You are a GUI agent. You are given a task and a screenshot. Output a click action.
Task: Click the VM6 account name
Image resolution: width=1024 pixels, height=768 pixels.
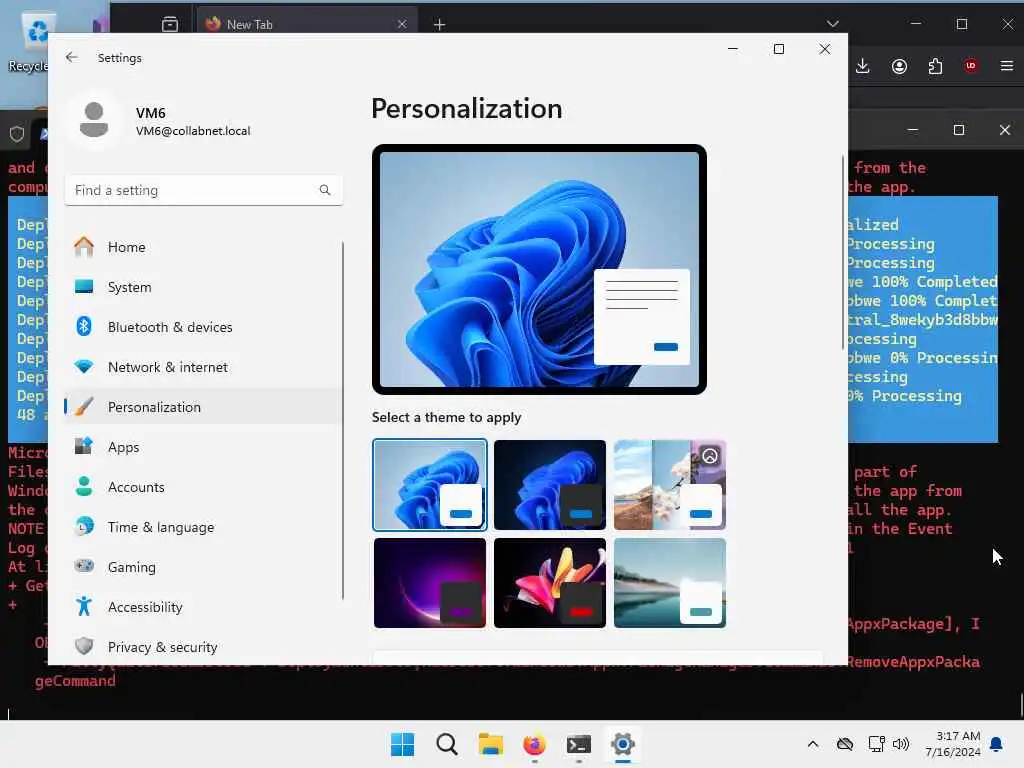point(151,113)
